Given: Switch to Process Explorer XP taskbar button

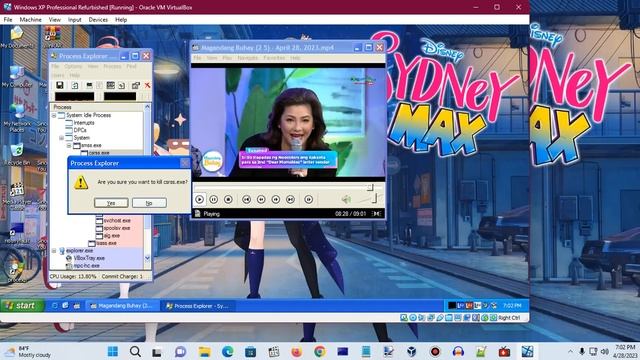Looking at the screenshot, I should tap(198, 306).
